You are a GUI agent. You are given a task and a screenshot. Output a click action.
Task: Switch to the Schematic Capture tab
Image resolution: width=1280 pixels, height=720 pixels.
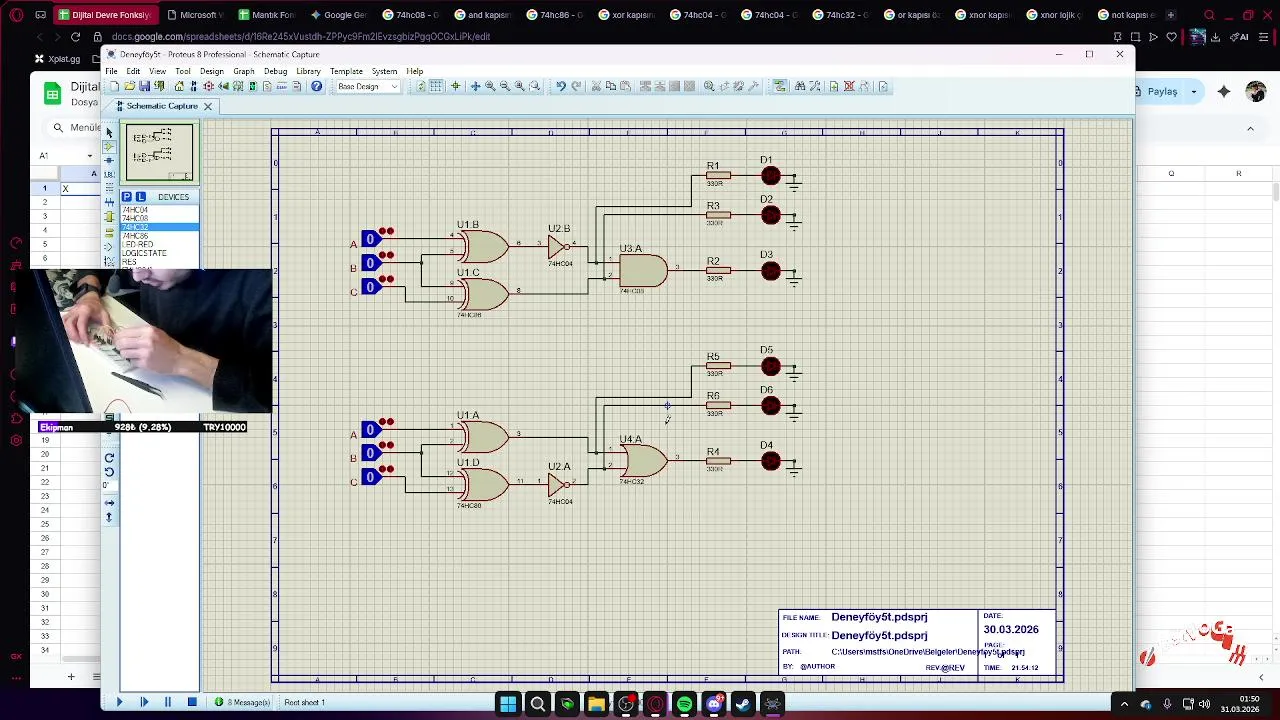tap(162, 106)
